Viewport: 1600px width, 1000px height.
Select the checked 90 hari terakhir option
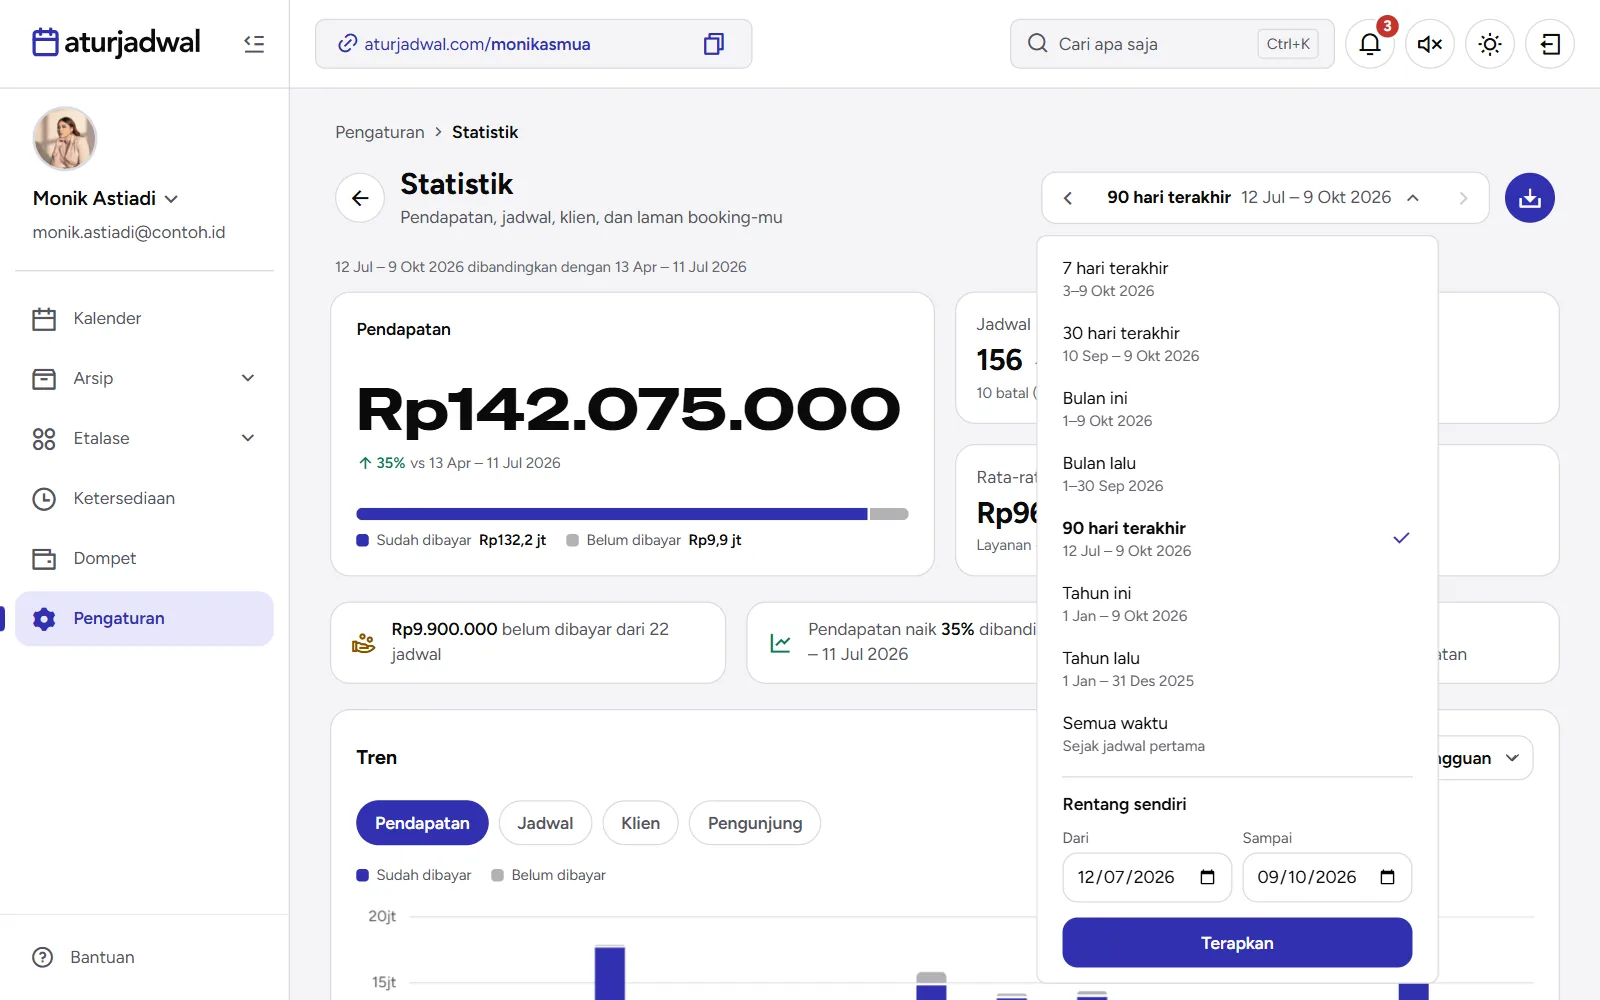coord(1237,539)
